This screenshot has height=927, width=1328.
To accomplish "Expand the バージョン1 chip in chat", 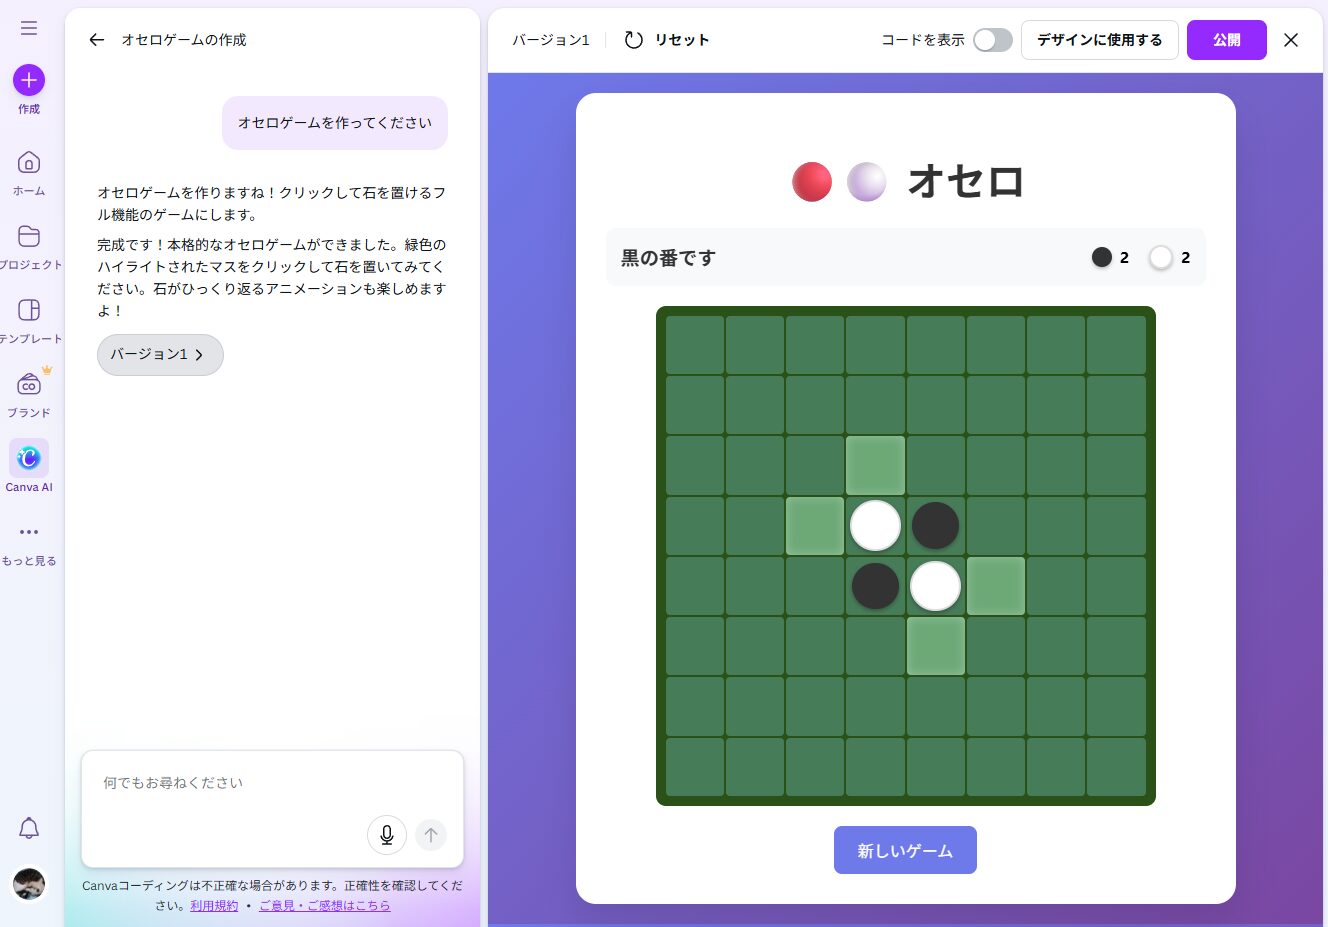I will (x=160, y=355).
